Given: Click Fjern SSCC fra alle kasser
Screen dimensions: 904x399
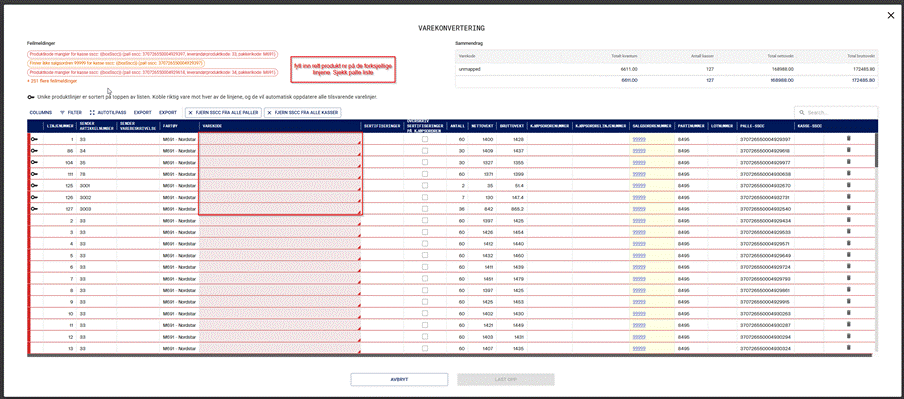Looking at the screenshot, I should tap(303, 112).
